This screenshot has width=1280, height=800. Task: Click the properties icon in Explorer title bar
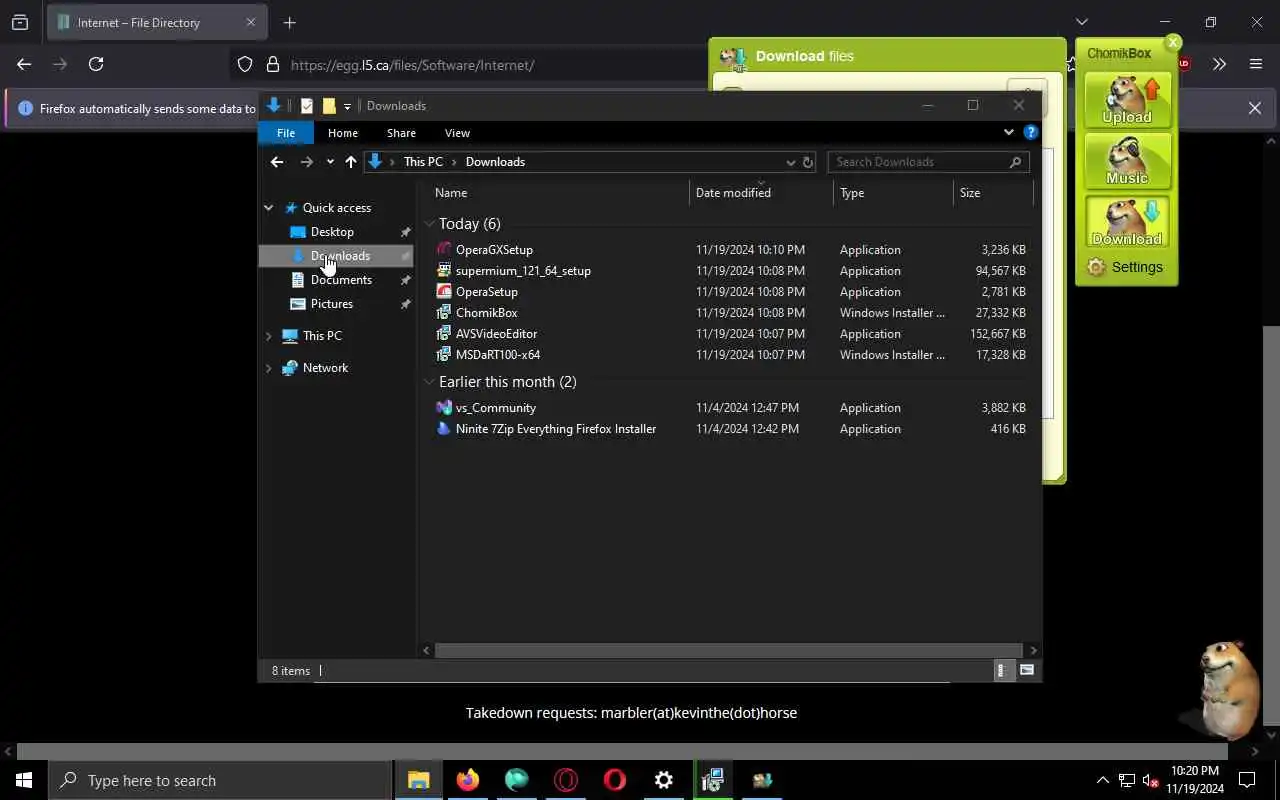pyautogui.click(x=306, y=105)
